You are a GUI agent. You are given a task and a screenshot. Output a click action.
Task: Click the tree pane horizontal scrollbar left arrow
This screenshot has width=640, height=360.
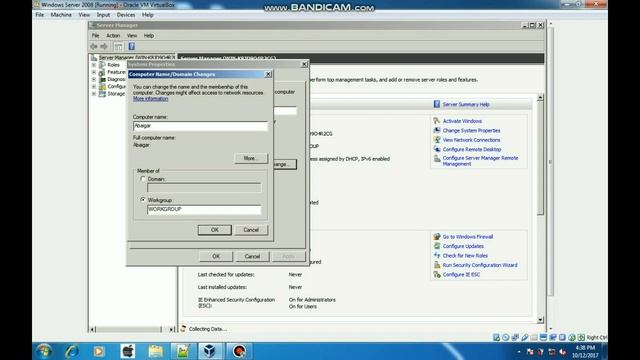point(93,329)
